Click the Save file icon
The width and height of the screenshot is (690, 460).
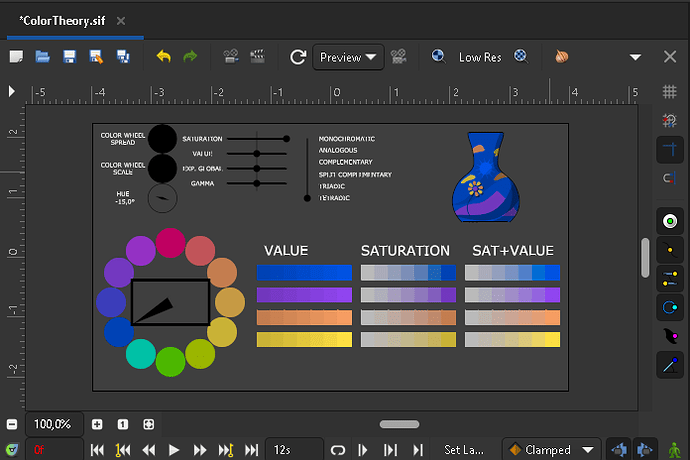tap(69, 57)
